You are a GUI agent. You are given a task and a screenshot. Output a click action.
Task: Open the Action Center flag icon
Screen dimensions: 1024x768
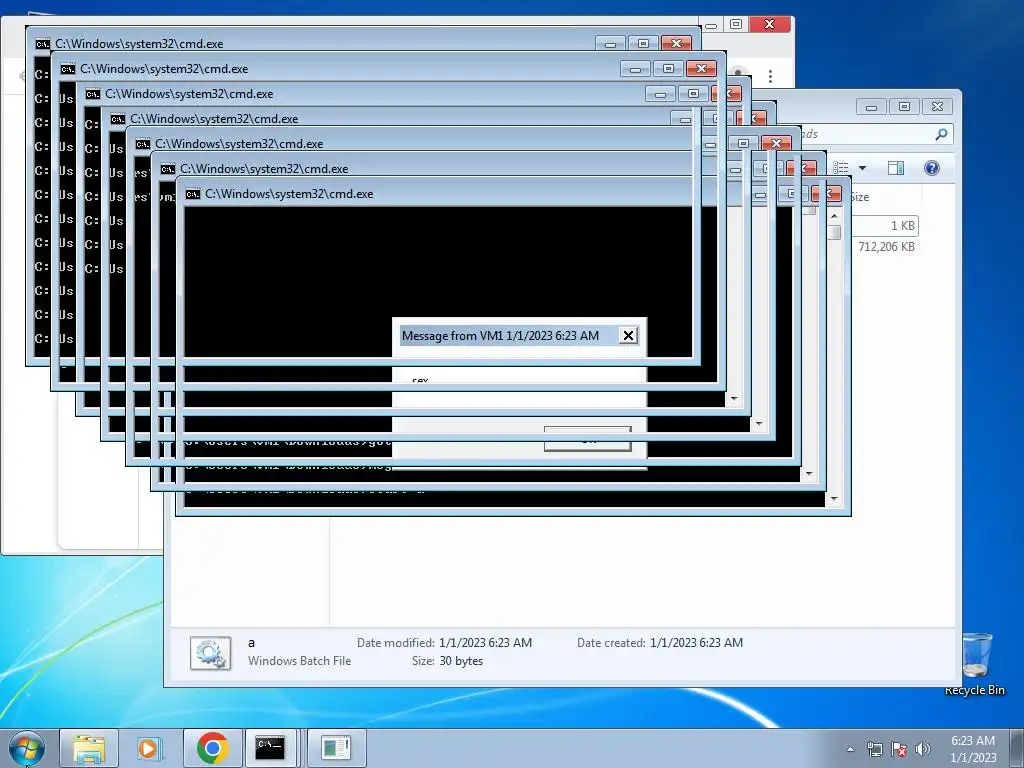899,749
